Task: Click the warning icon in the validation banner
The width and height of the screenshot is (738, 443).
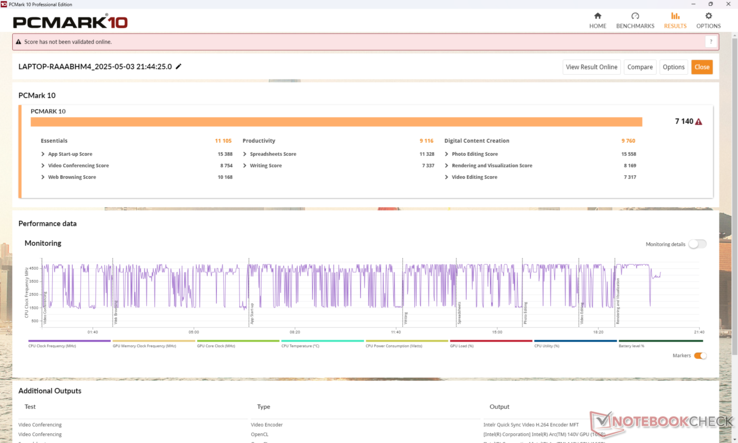Action: [18, 42]
